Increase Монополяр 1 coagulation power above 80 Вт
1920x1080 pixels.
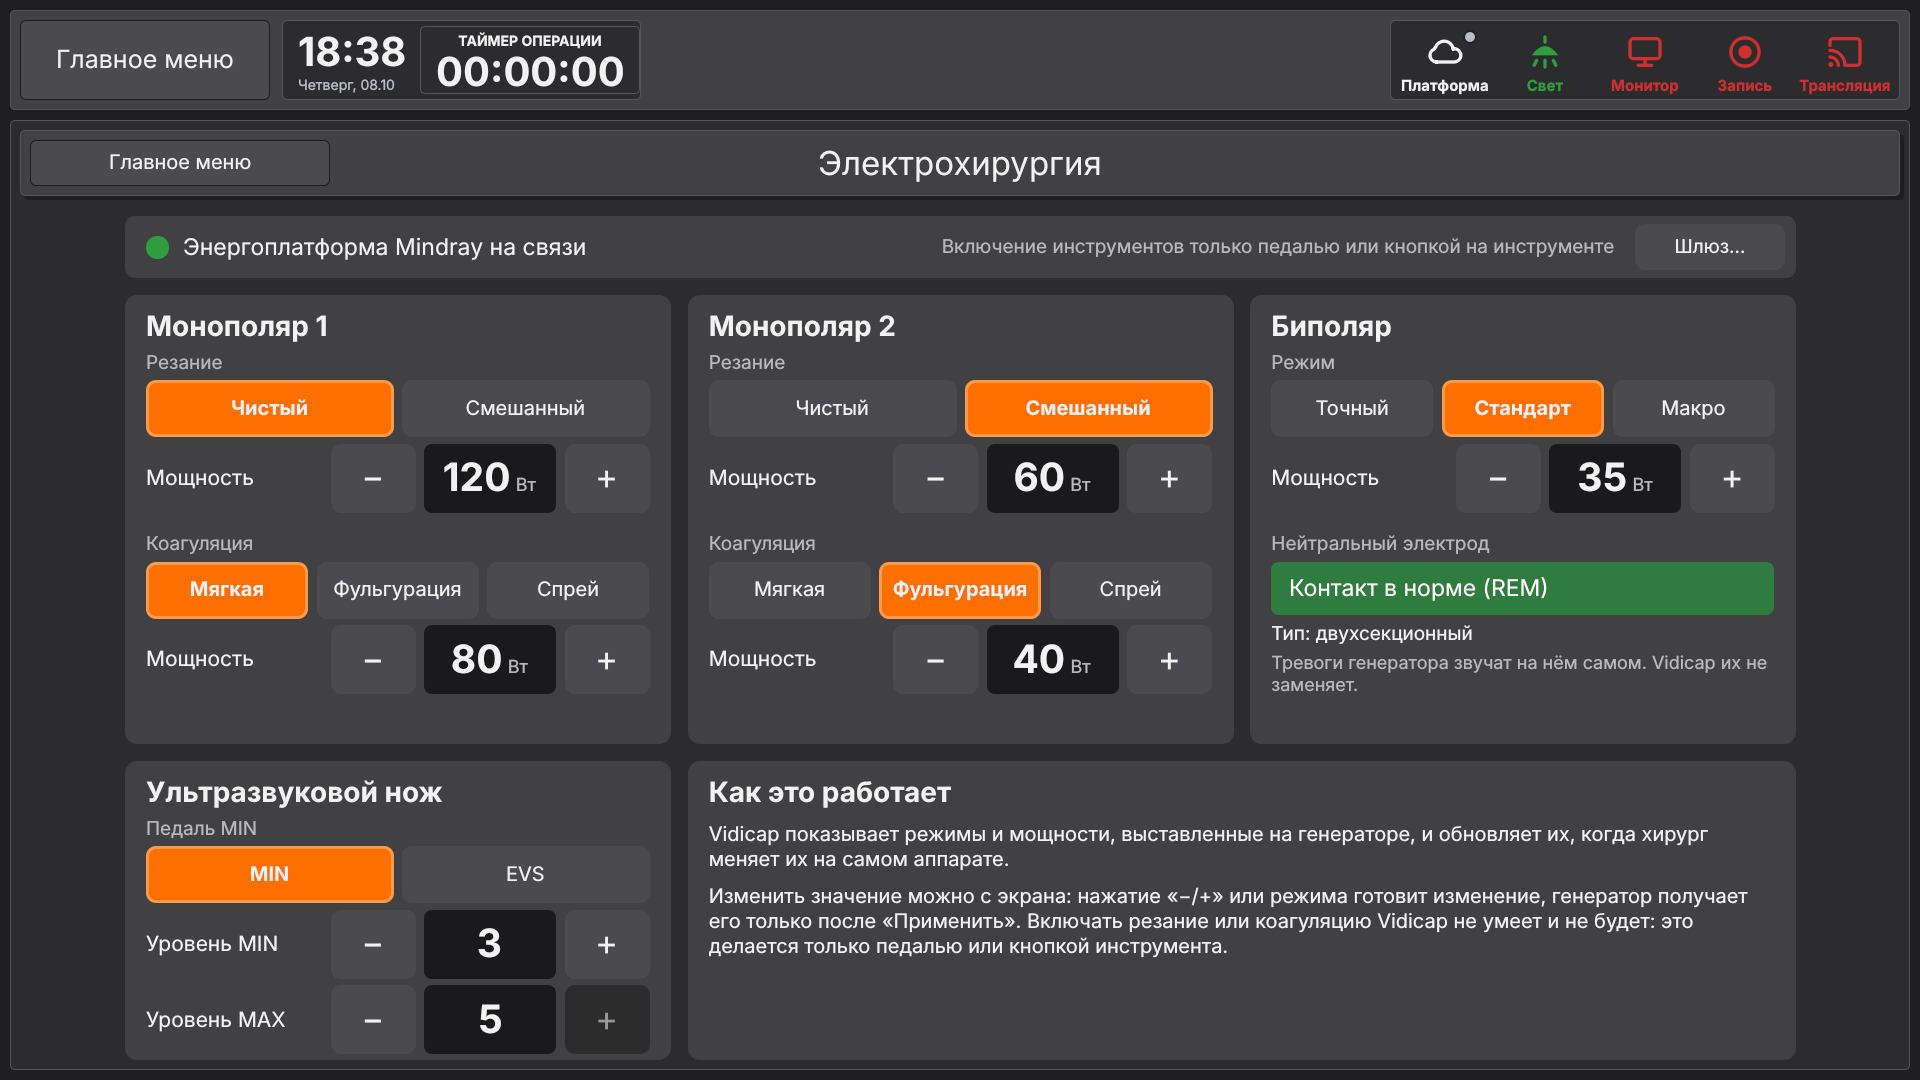click(x=607, y=660)
